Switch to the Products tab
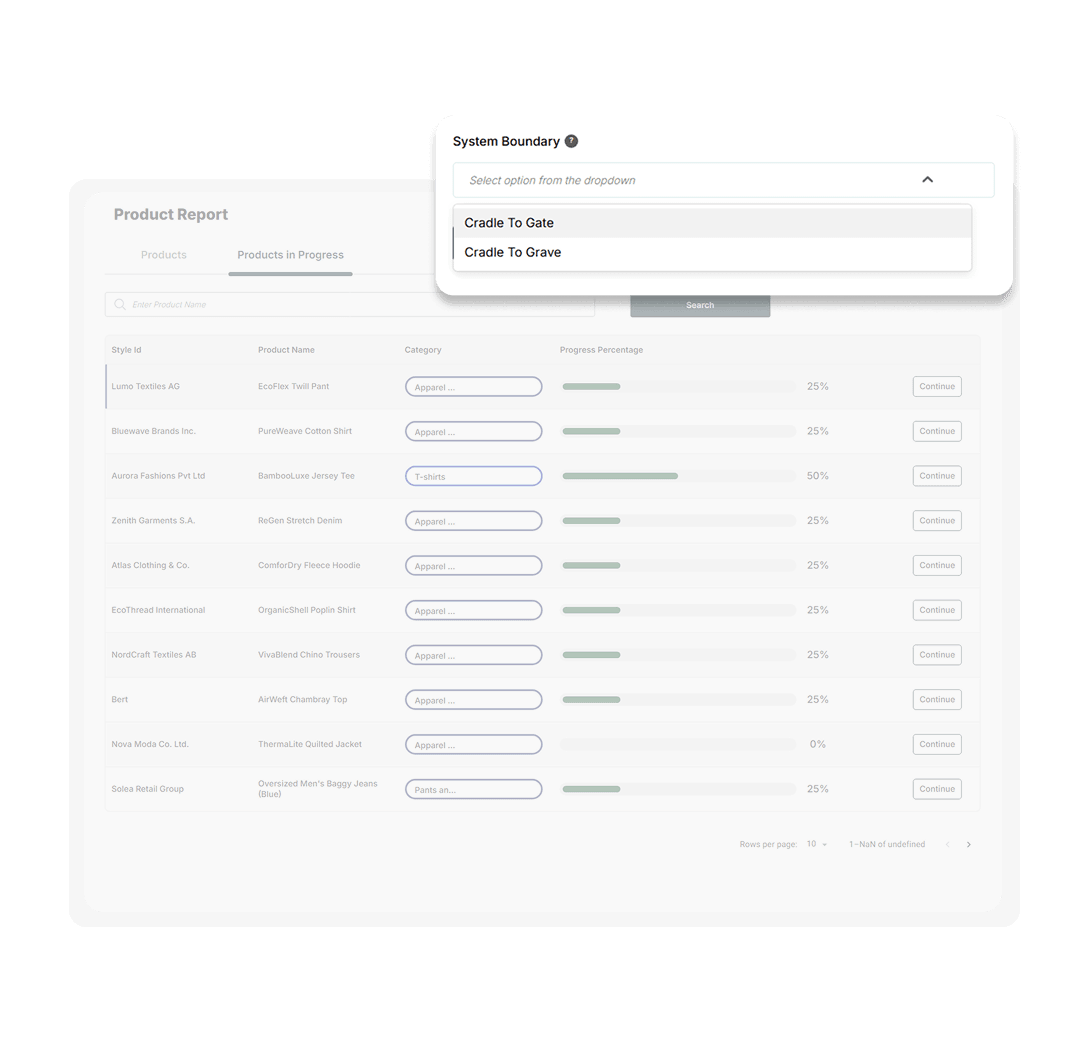 [164, 255]
